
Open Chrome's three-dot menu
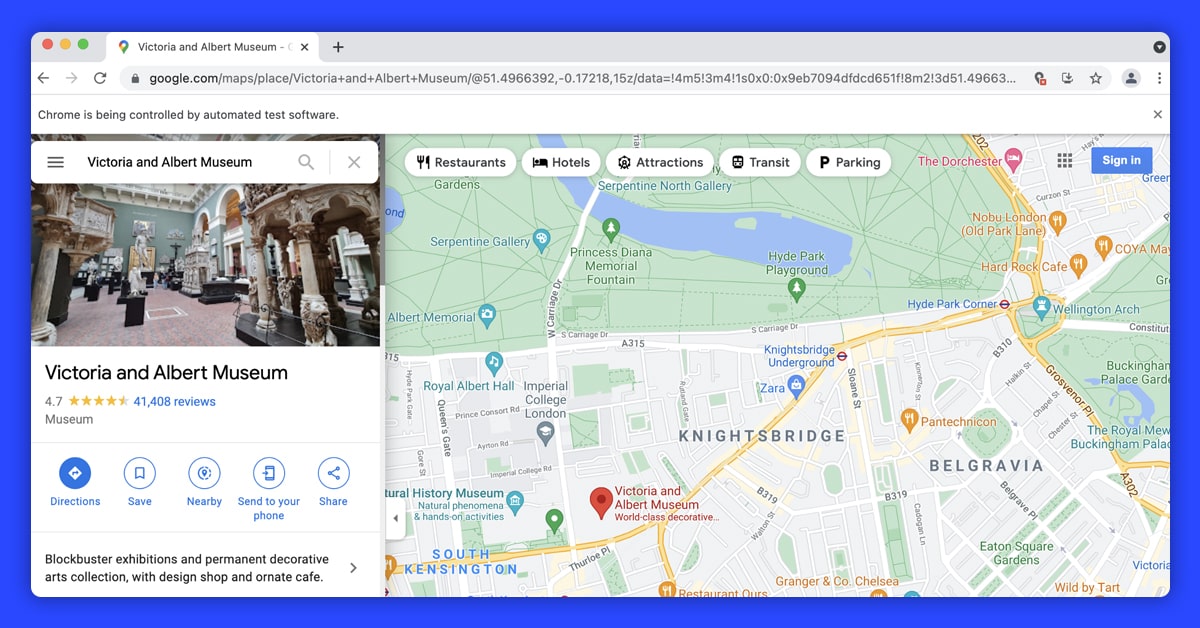[1159, 78]
